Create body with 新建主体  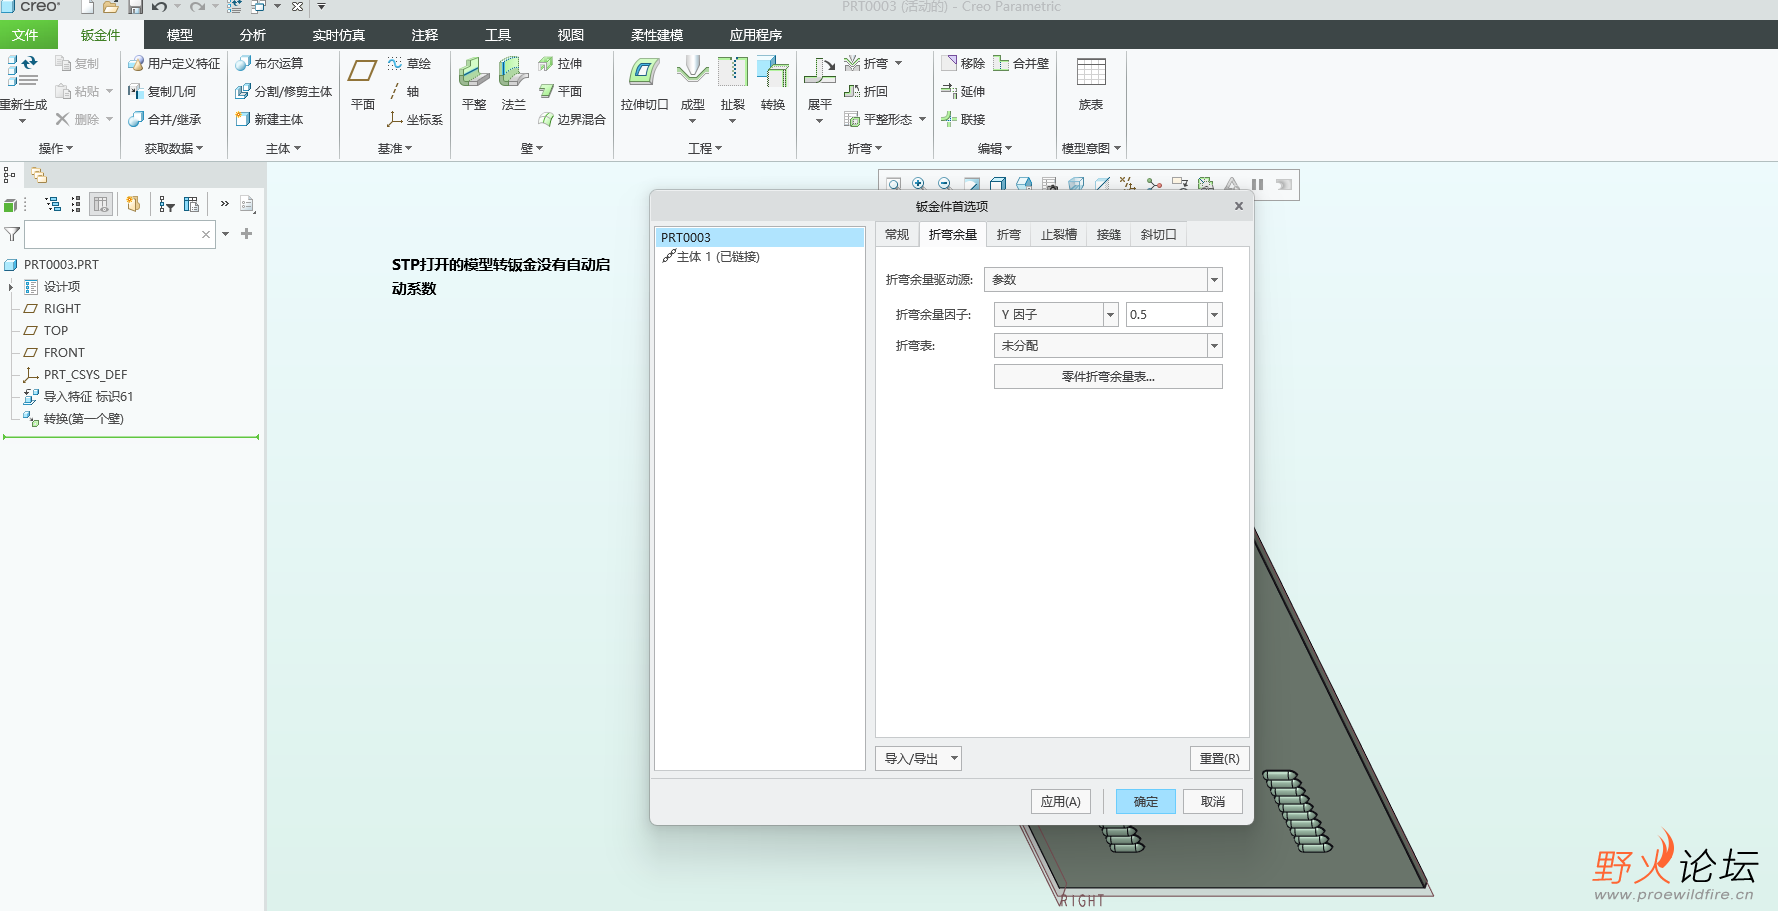click(269, 119)
